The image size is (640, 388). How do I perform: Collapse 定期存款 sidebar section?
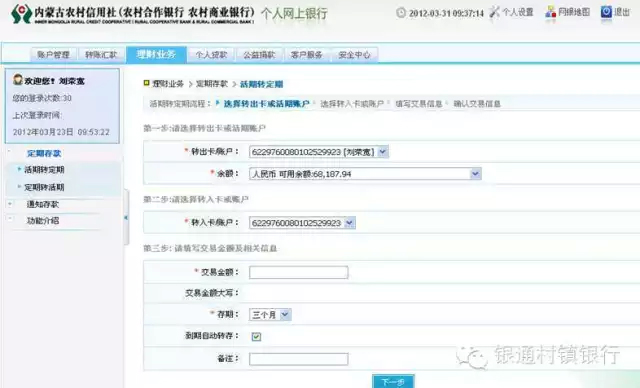point(10,152)
